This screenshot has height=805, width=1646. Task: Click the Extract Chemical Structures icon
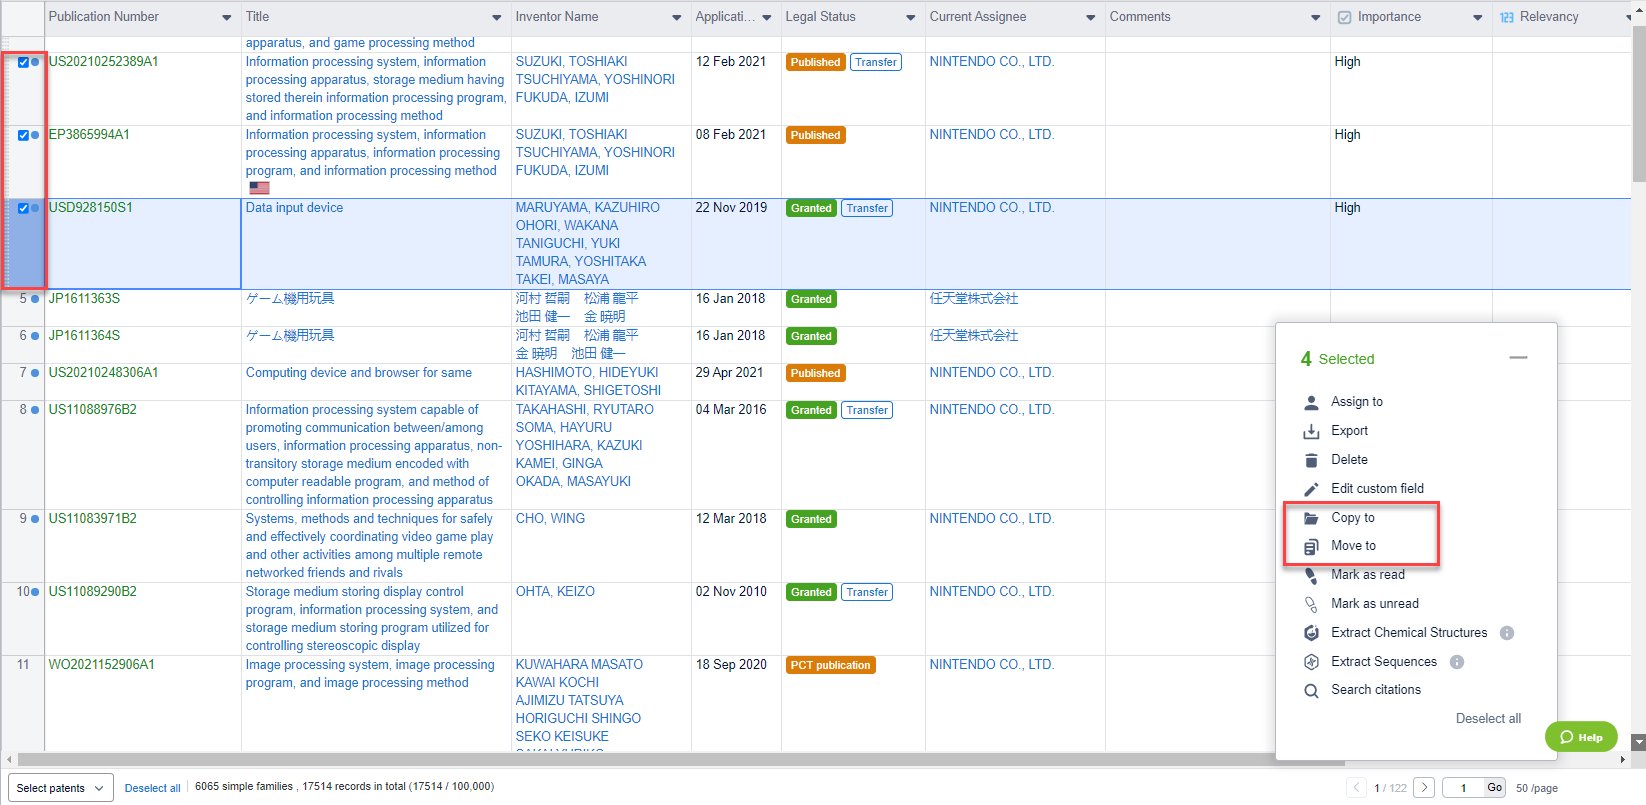tap(1311, 633)
